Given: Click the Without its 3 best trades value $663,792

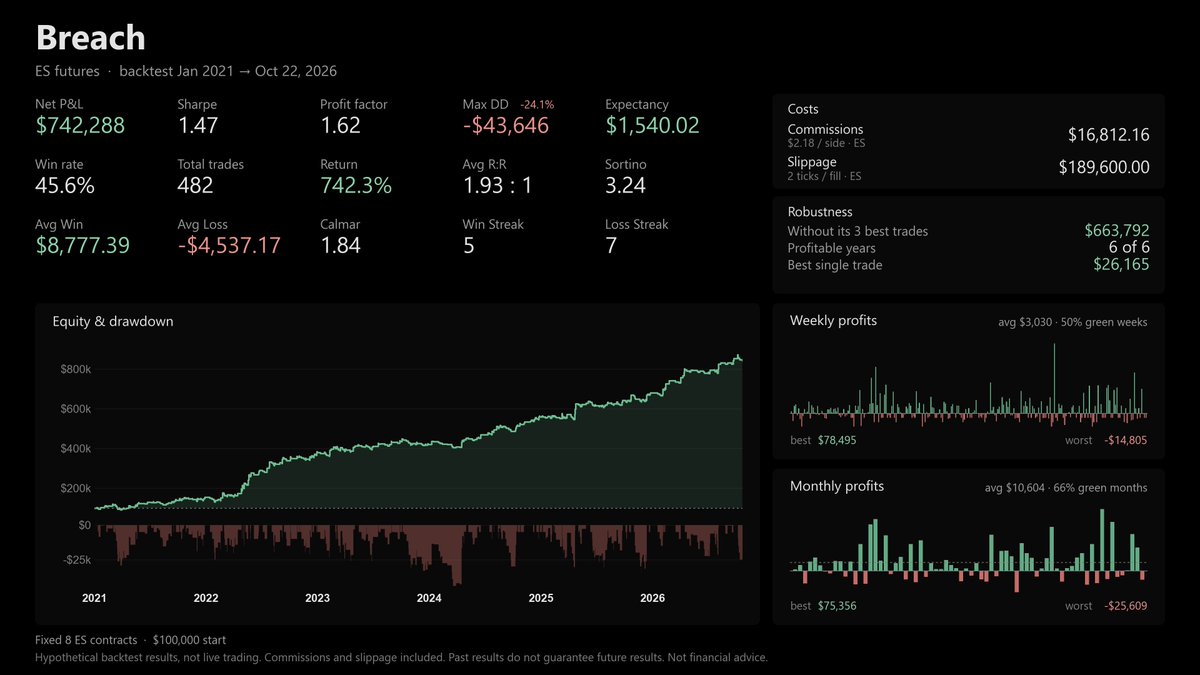Looking at the screenshot, I should coord(1117,231).
